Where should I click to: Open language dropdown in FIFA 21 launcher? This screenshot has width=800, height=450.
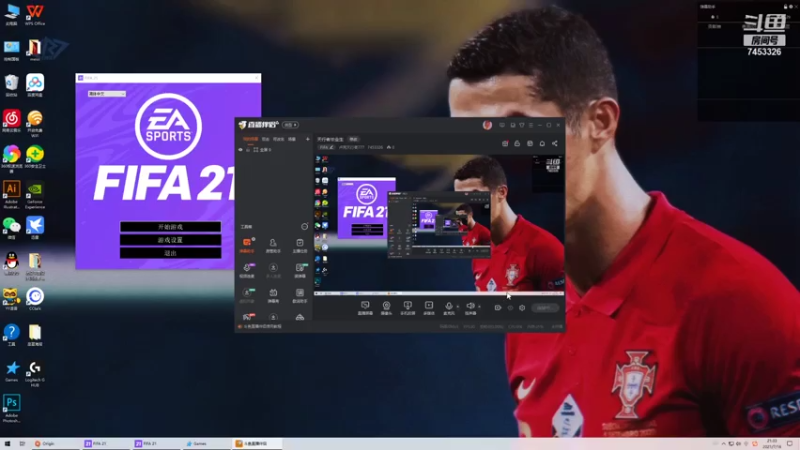pos(107,94)
